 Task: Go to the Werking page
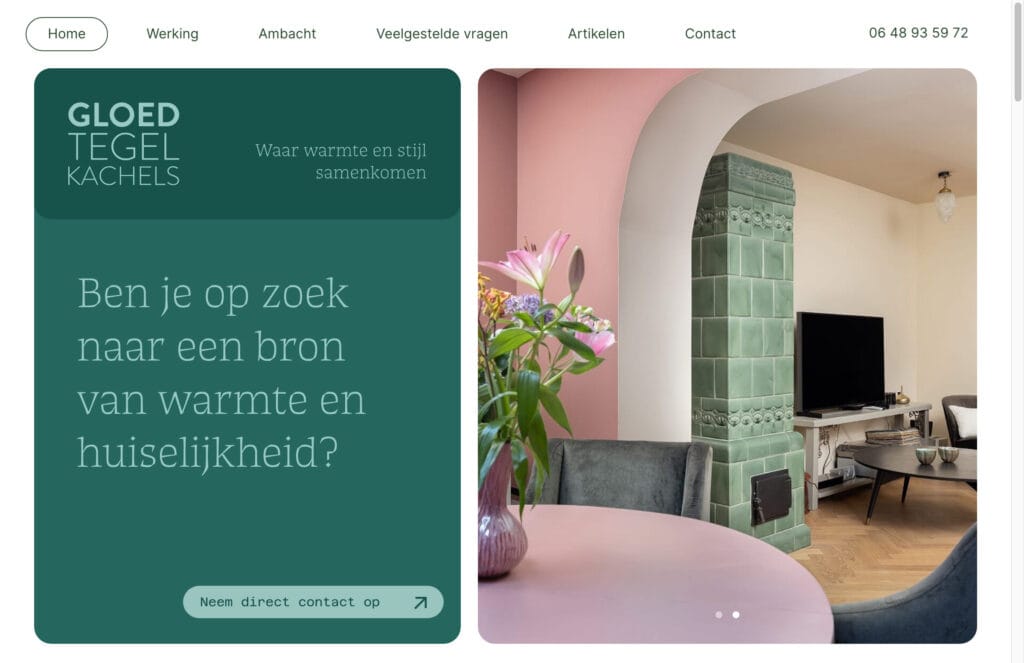click(x=172, y=33)
